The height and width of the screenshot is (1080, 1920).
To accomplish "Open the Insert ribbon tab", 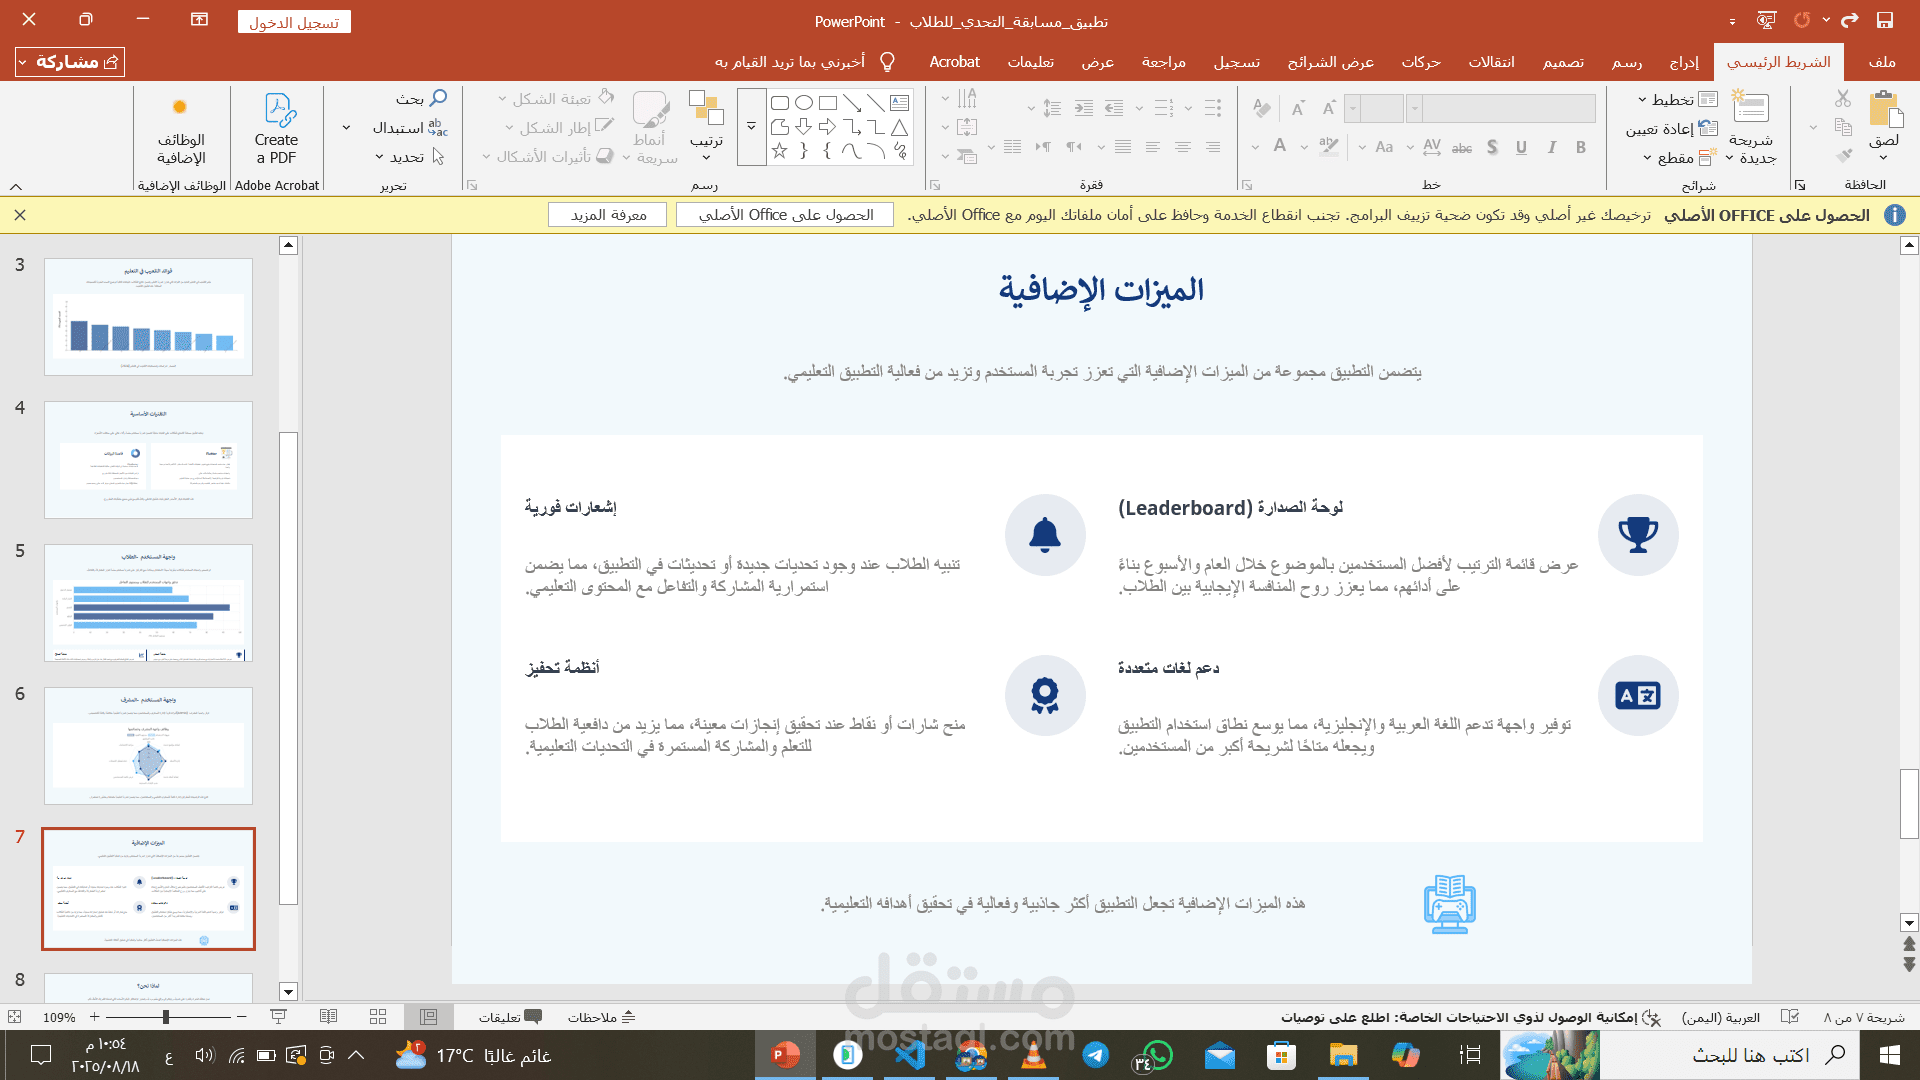I will (1684, 62).
